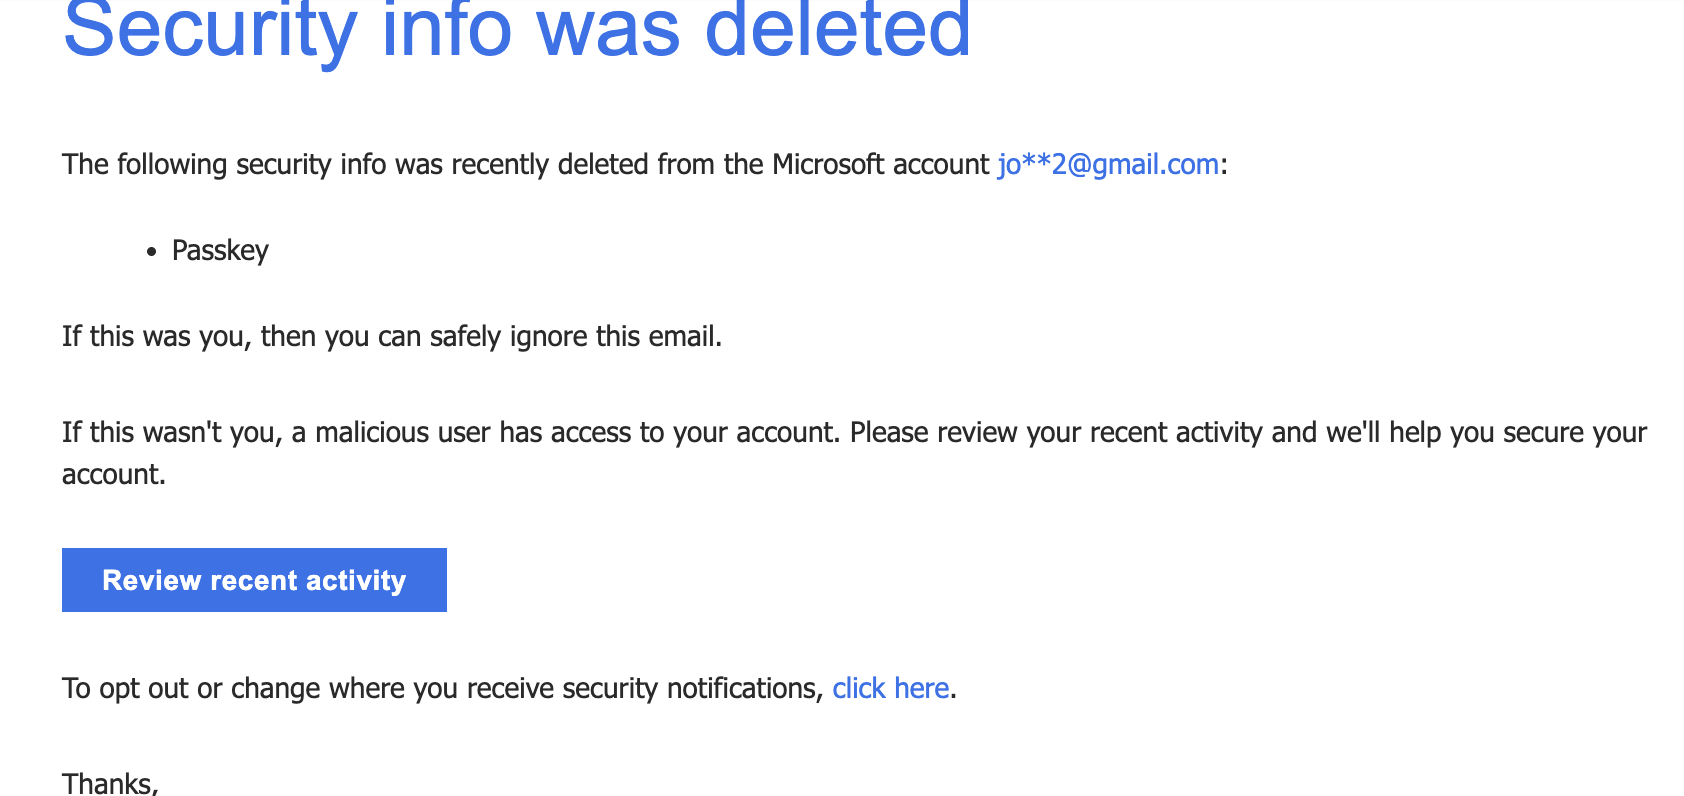Image resolution: width=1684 pixels, height=796 pixels.
Task: Open the jo**2@gmail.com account link
Action: pos(1108,164)
